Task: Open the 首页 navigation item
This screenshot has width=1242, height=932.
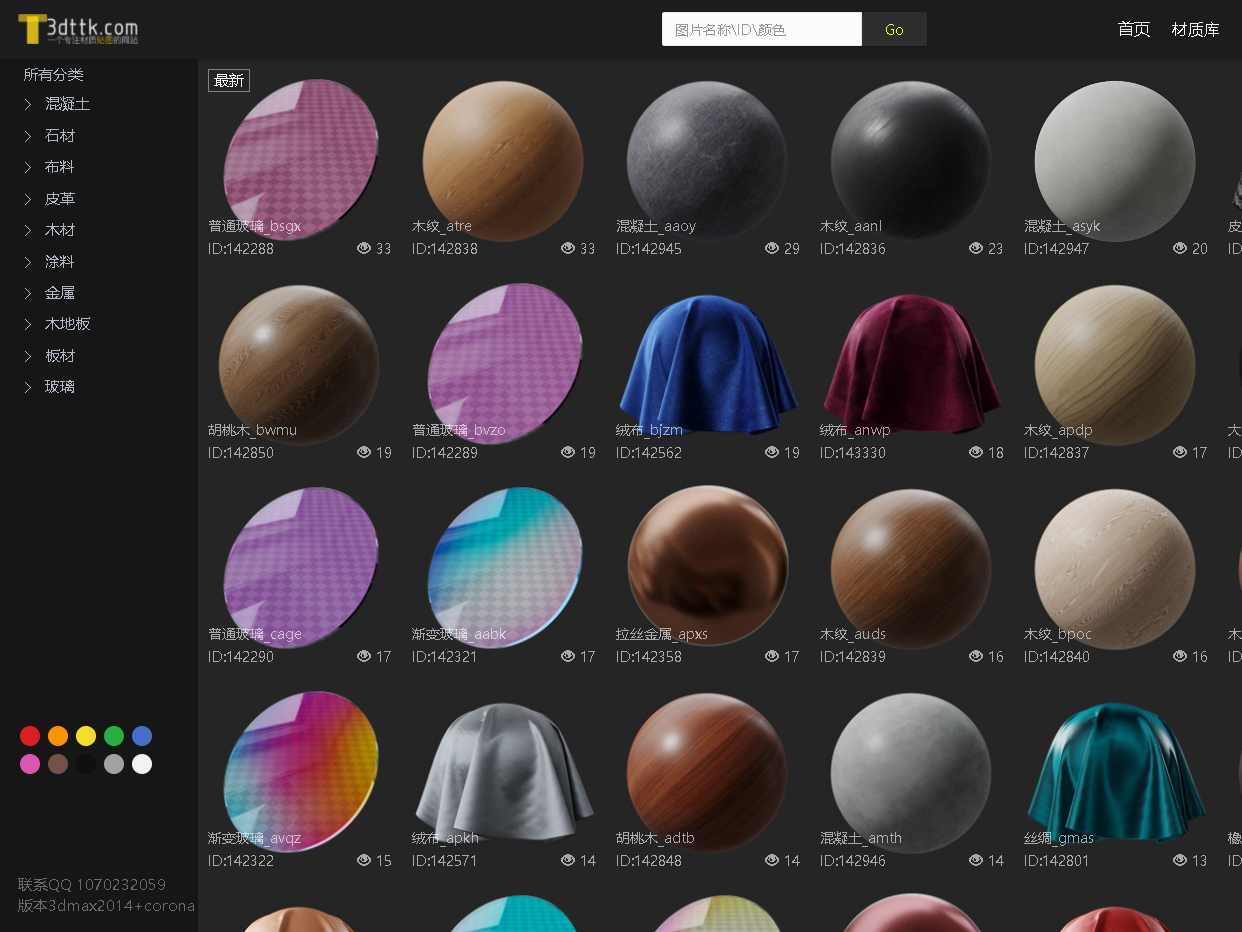Action: [1134, 29]
